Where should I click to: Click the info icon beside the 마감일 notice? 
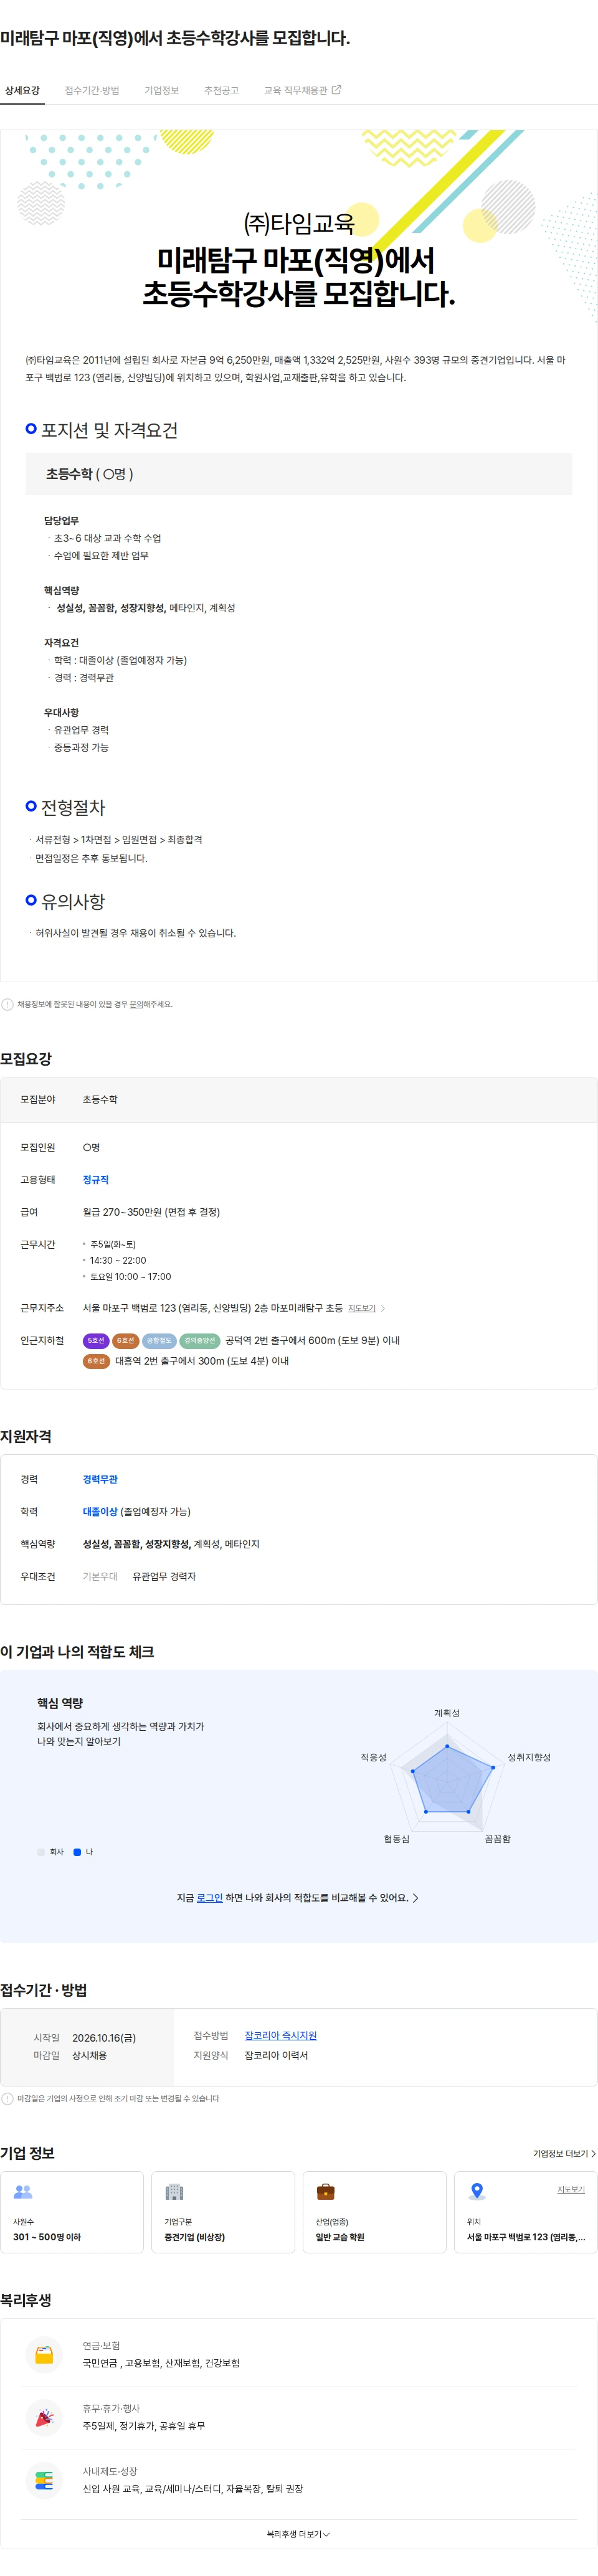(x=8, y=2098)
